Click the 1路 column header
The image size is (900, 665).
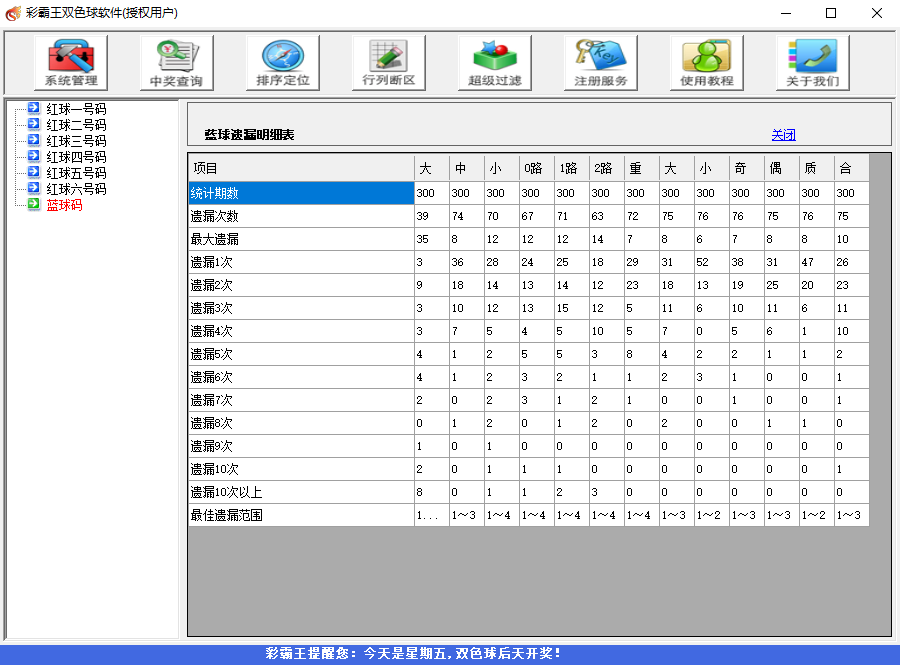tap(572, 168)
